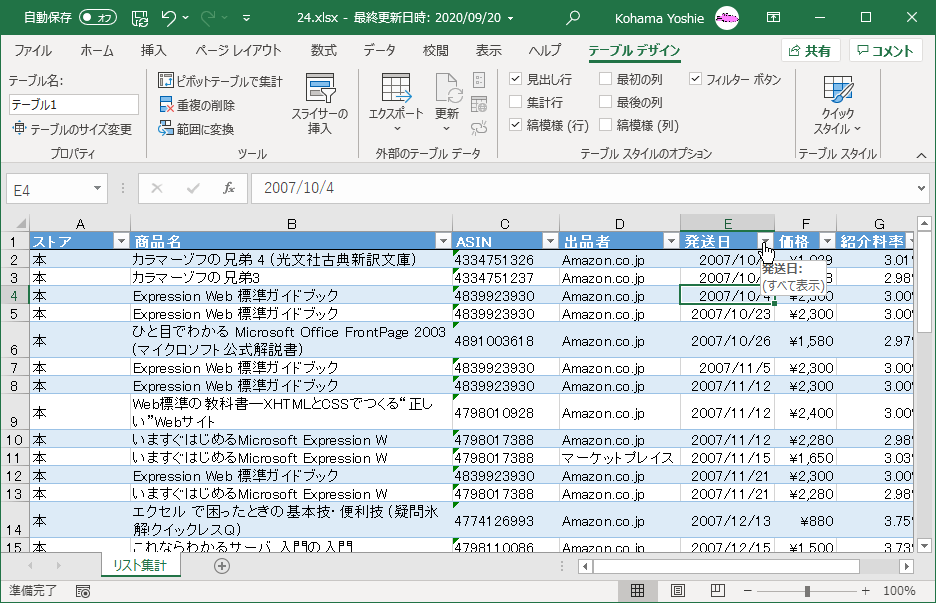Screen dimensions: 936x603
Task: Click 共有 button
Action: coord(811,51)
